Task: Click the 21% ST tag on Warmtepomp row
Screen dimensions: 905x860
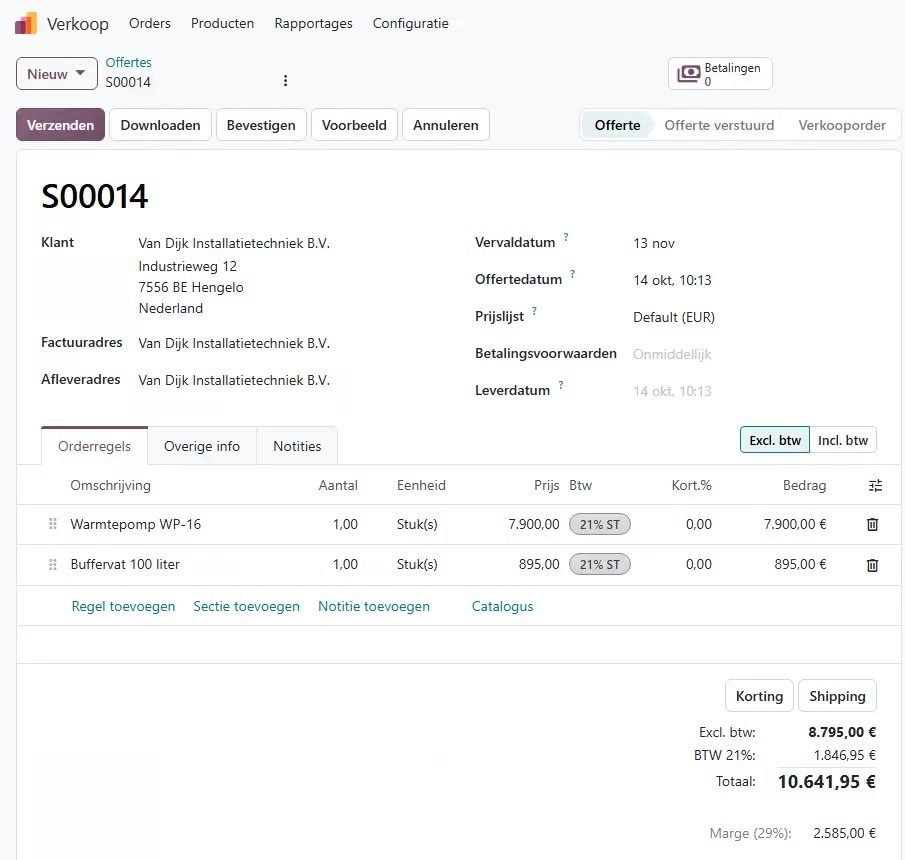Action: [x=600, y=524]
